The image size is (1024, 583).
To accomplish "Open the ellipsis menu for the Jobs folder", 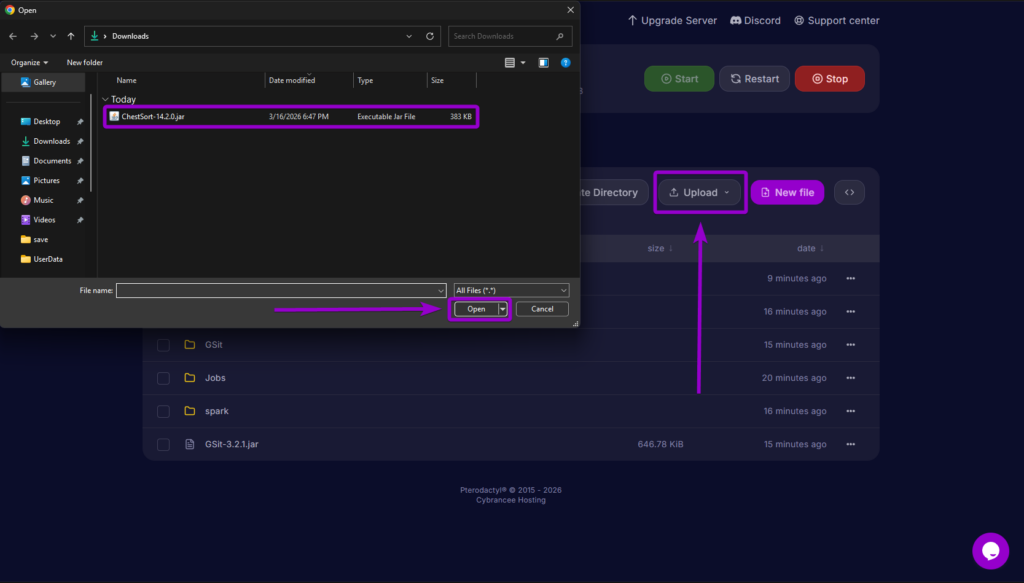I will click(851, 377).
